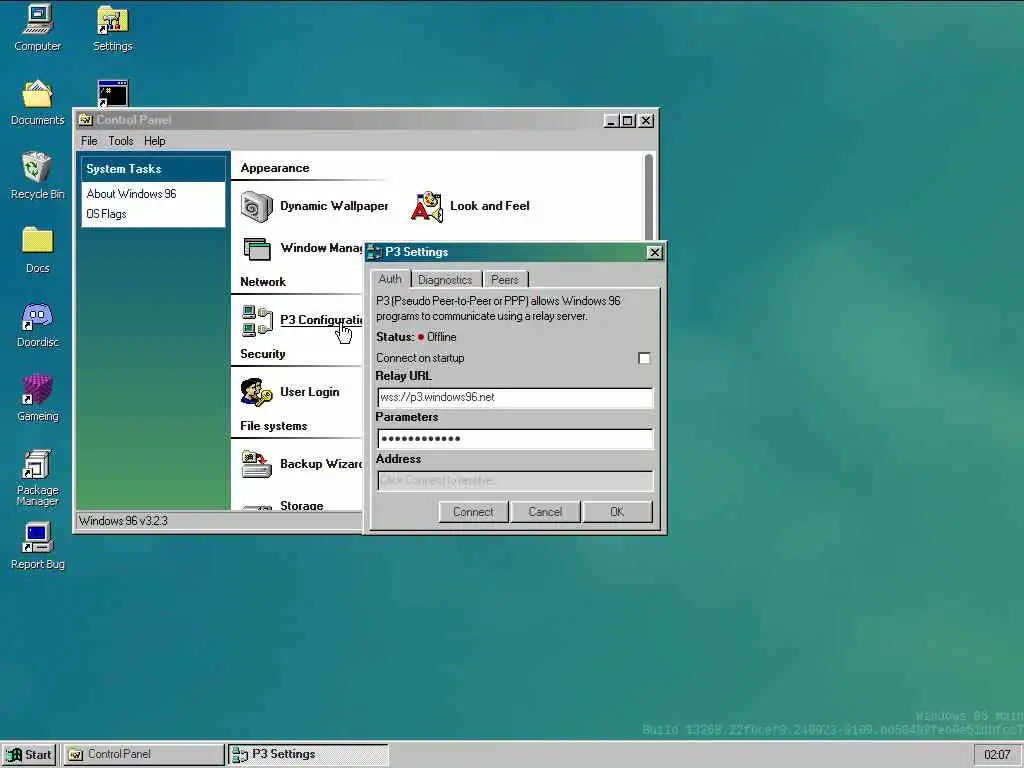Open the Start menu button

[x=29, y=754]
